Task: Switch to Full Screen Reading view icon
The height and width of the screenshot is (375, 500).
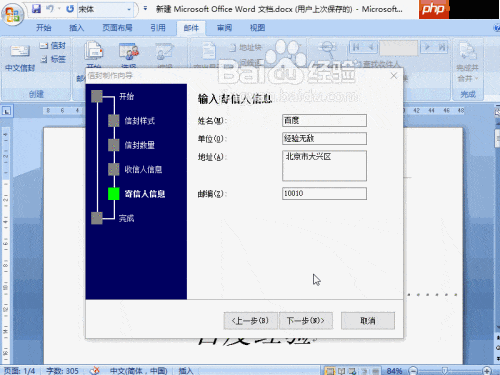Action: point(341,371)
